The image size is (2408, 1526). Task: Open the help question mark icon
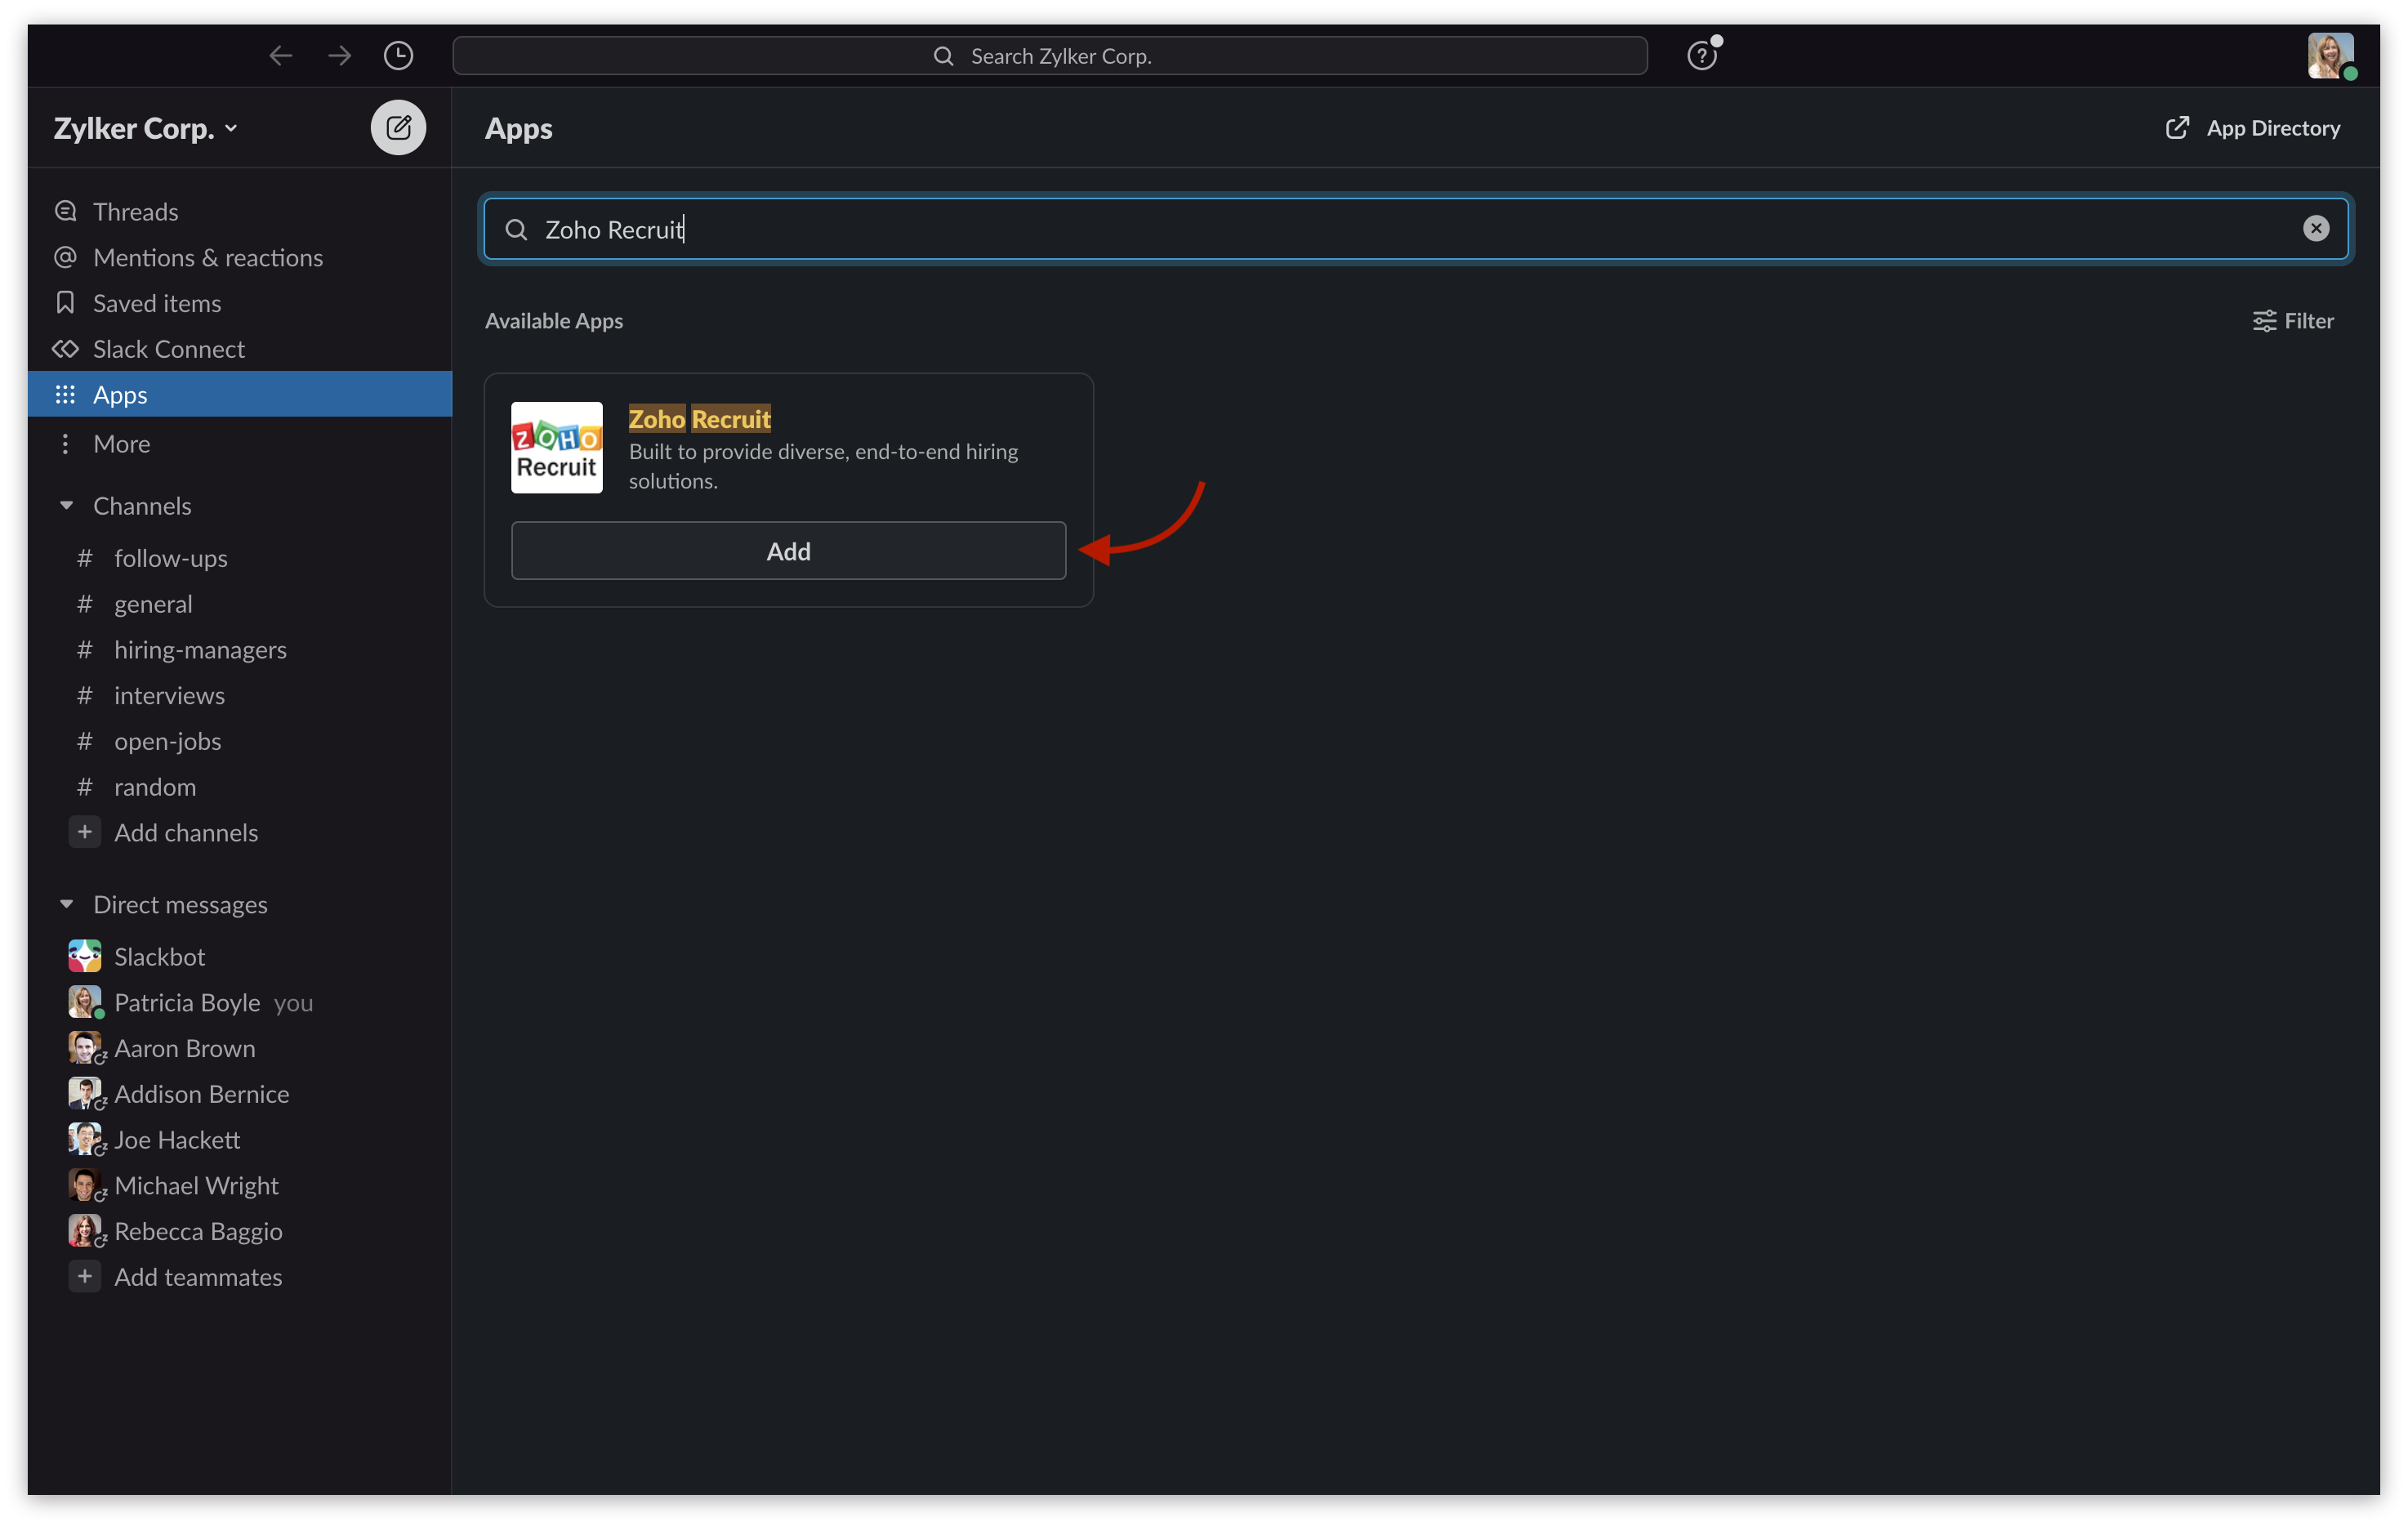tap(1701, 56)
